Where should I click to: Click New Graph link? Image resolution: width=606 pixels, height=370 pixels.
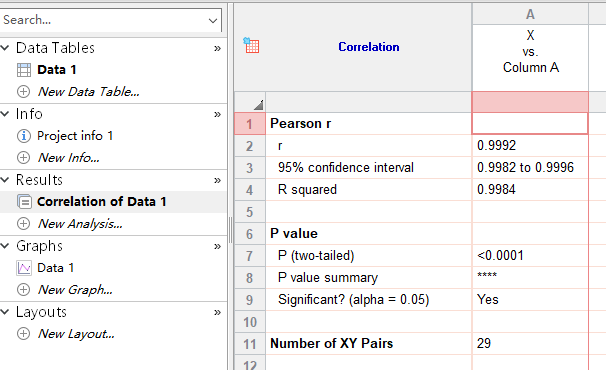click(75, 290)
